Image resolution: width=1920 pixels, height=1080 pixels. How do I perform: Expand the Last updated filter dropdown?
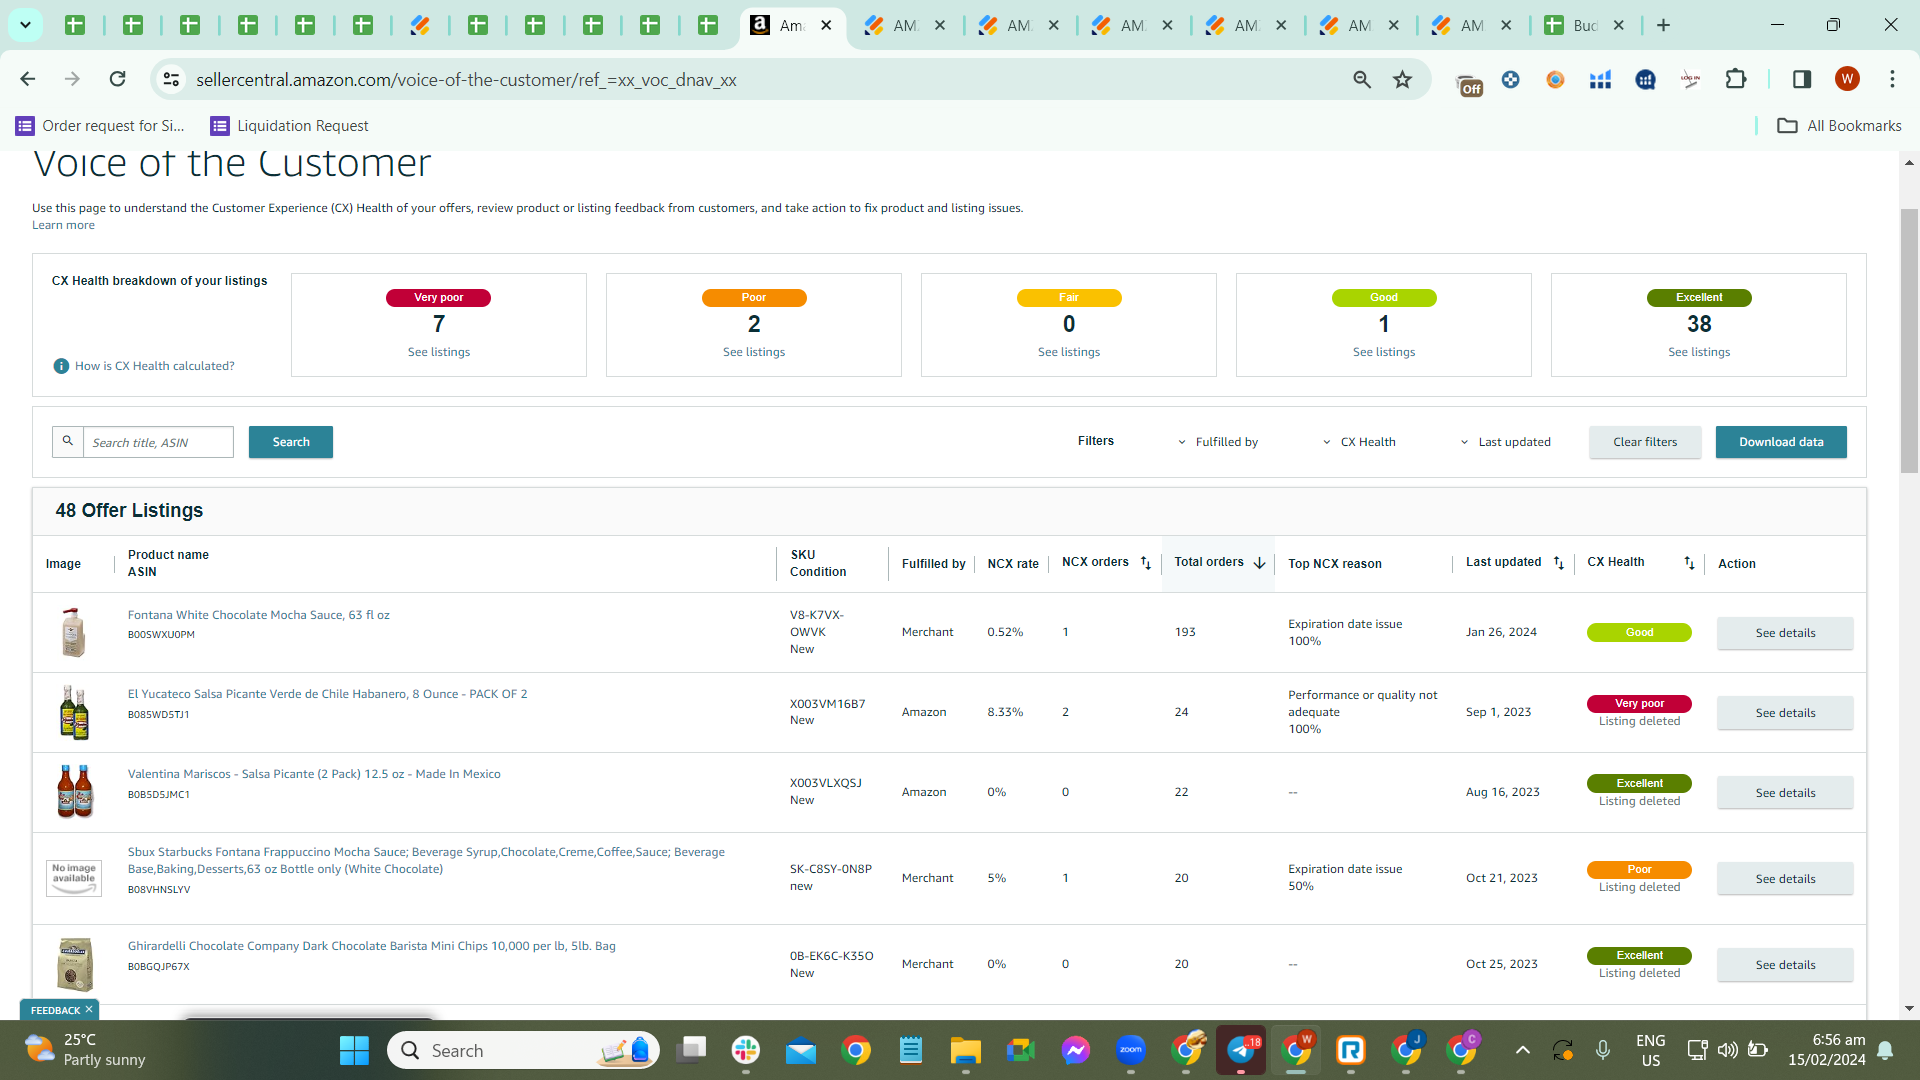coord(1505,442)
